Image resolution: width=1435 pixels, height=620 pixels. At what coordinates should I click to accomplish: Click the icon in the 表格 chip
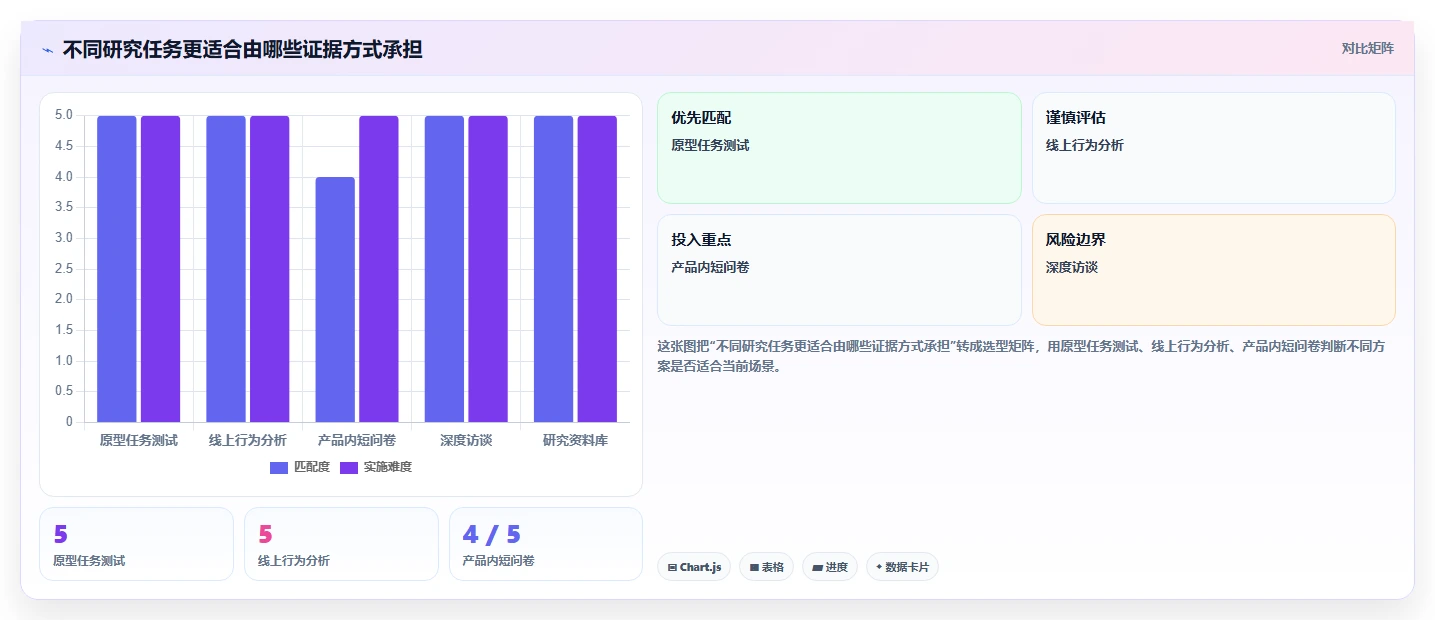pyautogui.click(x=754, y=567)
